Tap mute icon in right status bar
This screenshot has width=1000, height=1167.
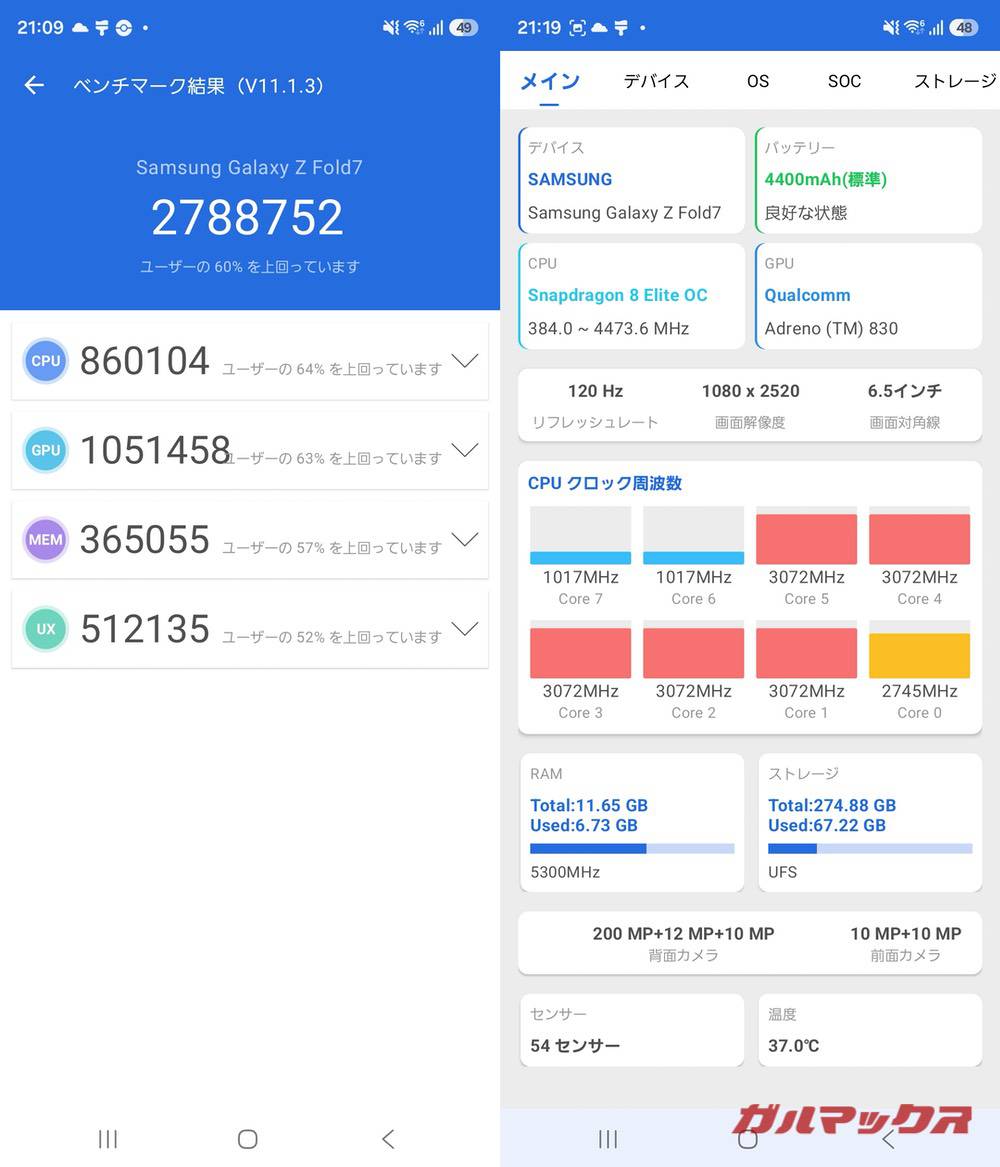tap(890, 28)
